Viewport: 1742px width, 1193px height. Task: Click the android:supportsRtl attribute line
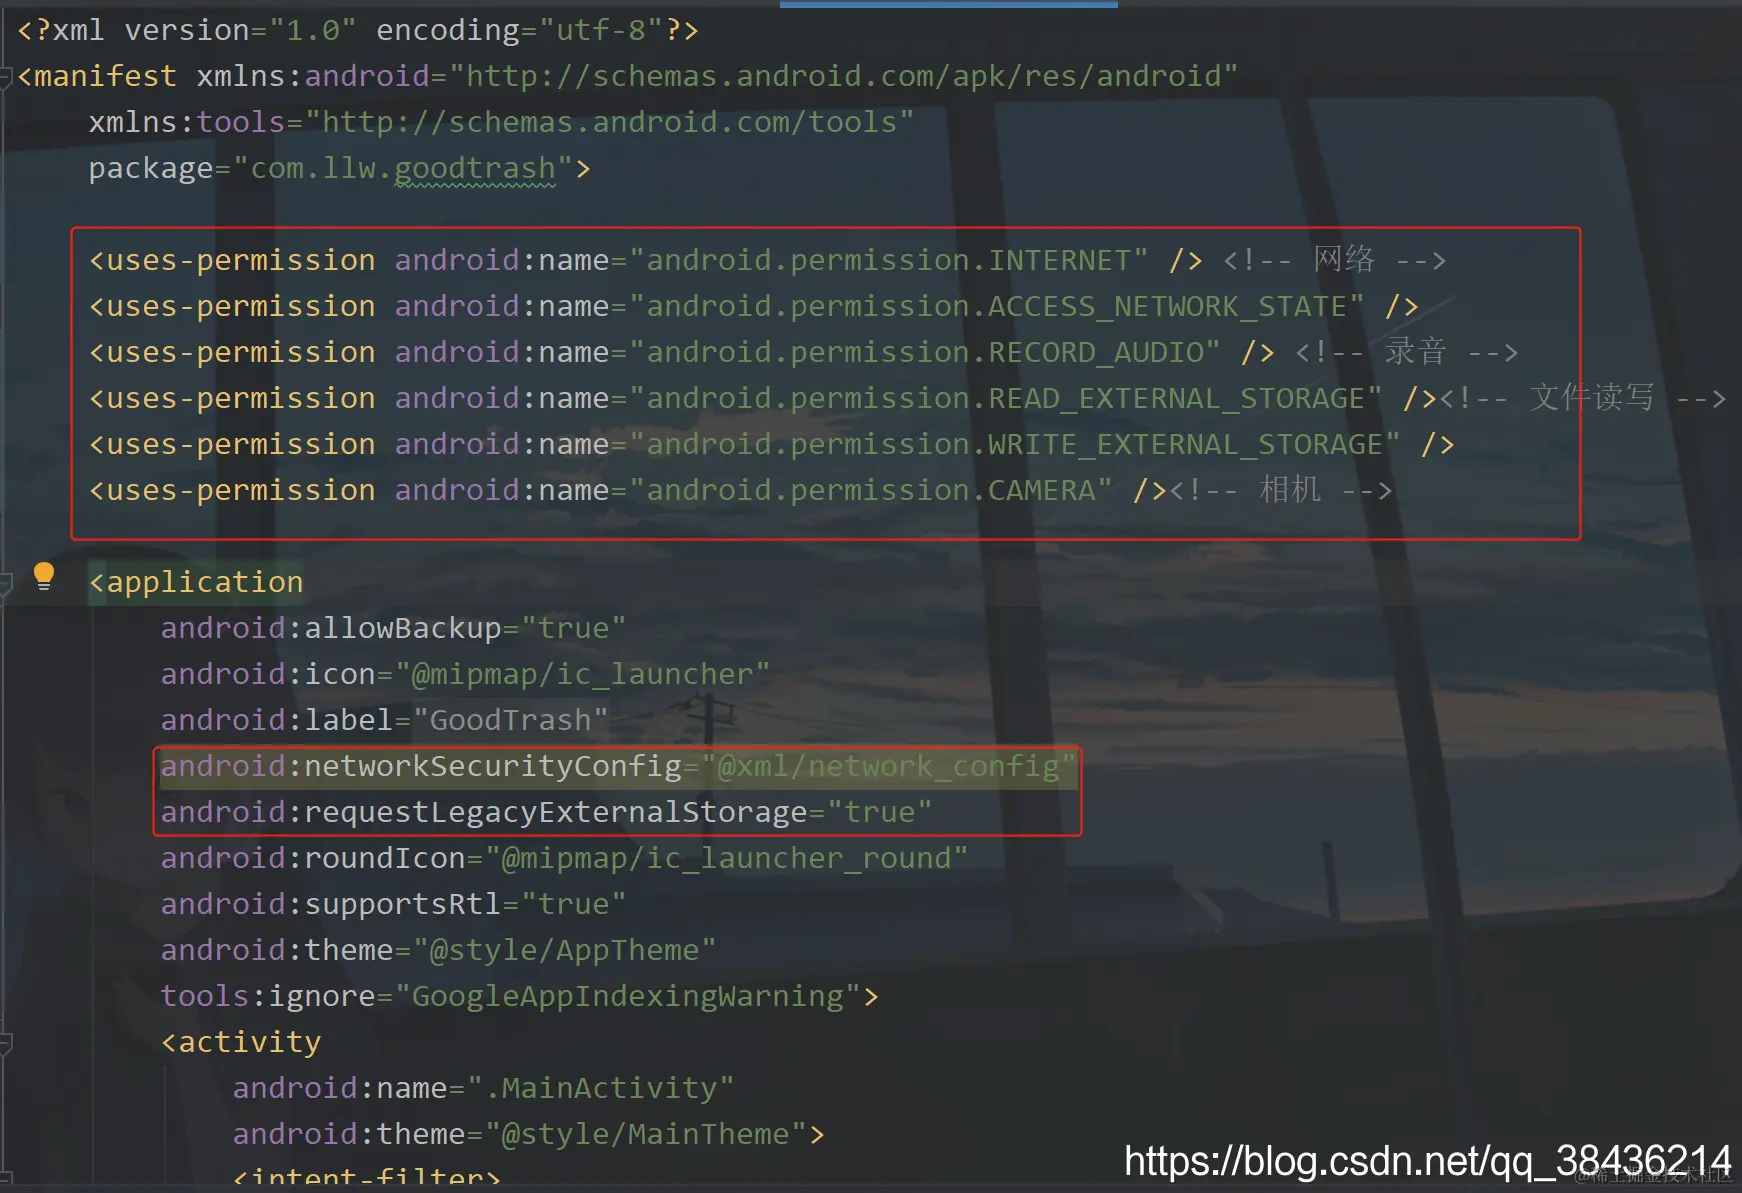pos(394,904)
